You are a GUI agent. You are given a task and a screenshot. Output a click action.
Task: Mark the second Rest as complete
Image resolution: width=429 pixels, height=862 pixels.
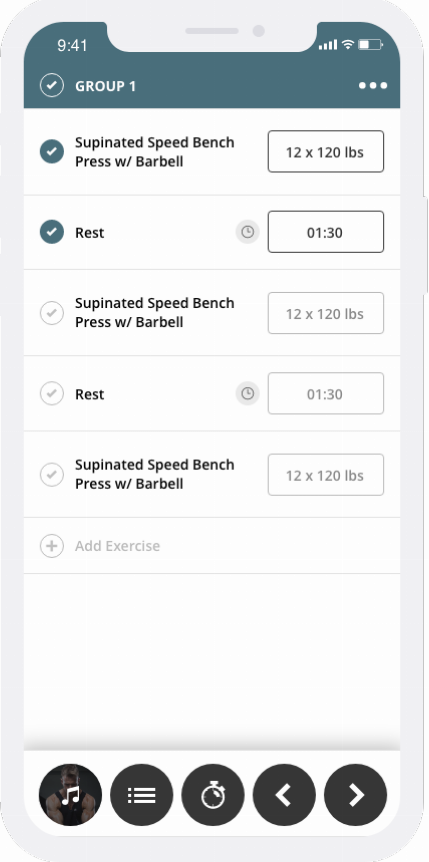(x=52, y=394)
